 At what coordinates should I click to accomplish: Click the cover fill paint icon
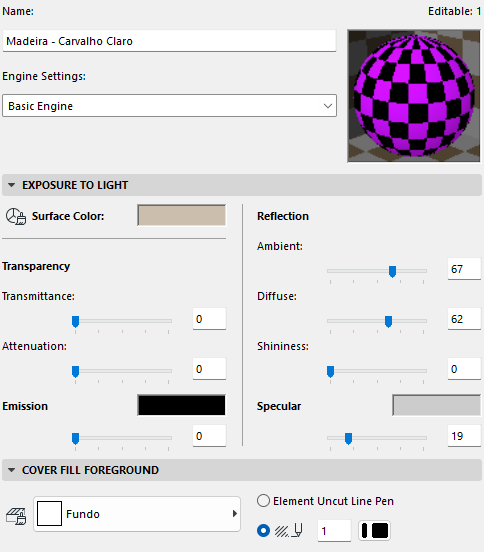16,516
